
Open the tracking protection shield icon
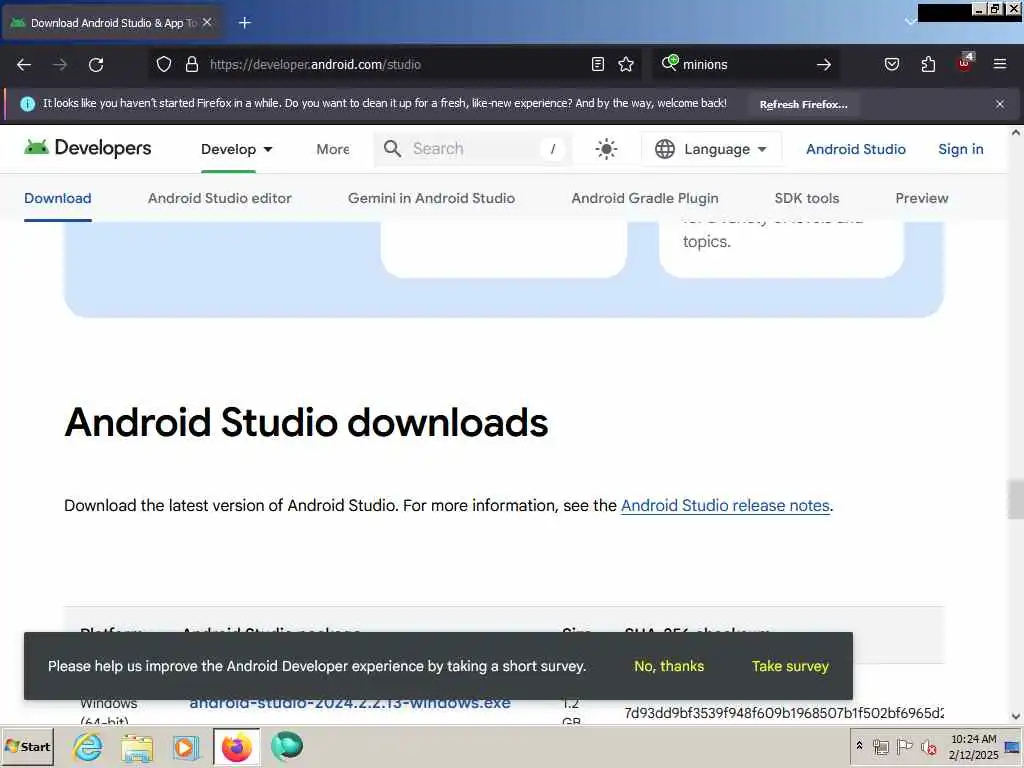[164, 64]
